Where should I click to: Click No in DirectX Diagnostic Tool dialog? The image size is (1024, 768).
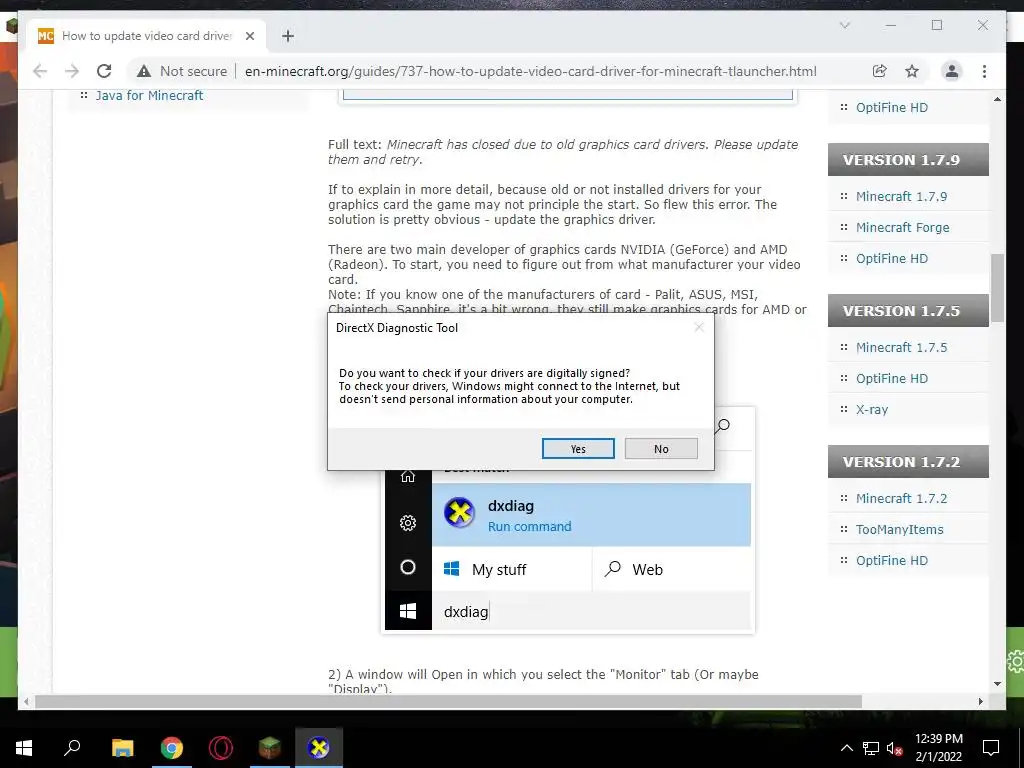pos(661,449)
